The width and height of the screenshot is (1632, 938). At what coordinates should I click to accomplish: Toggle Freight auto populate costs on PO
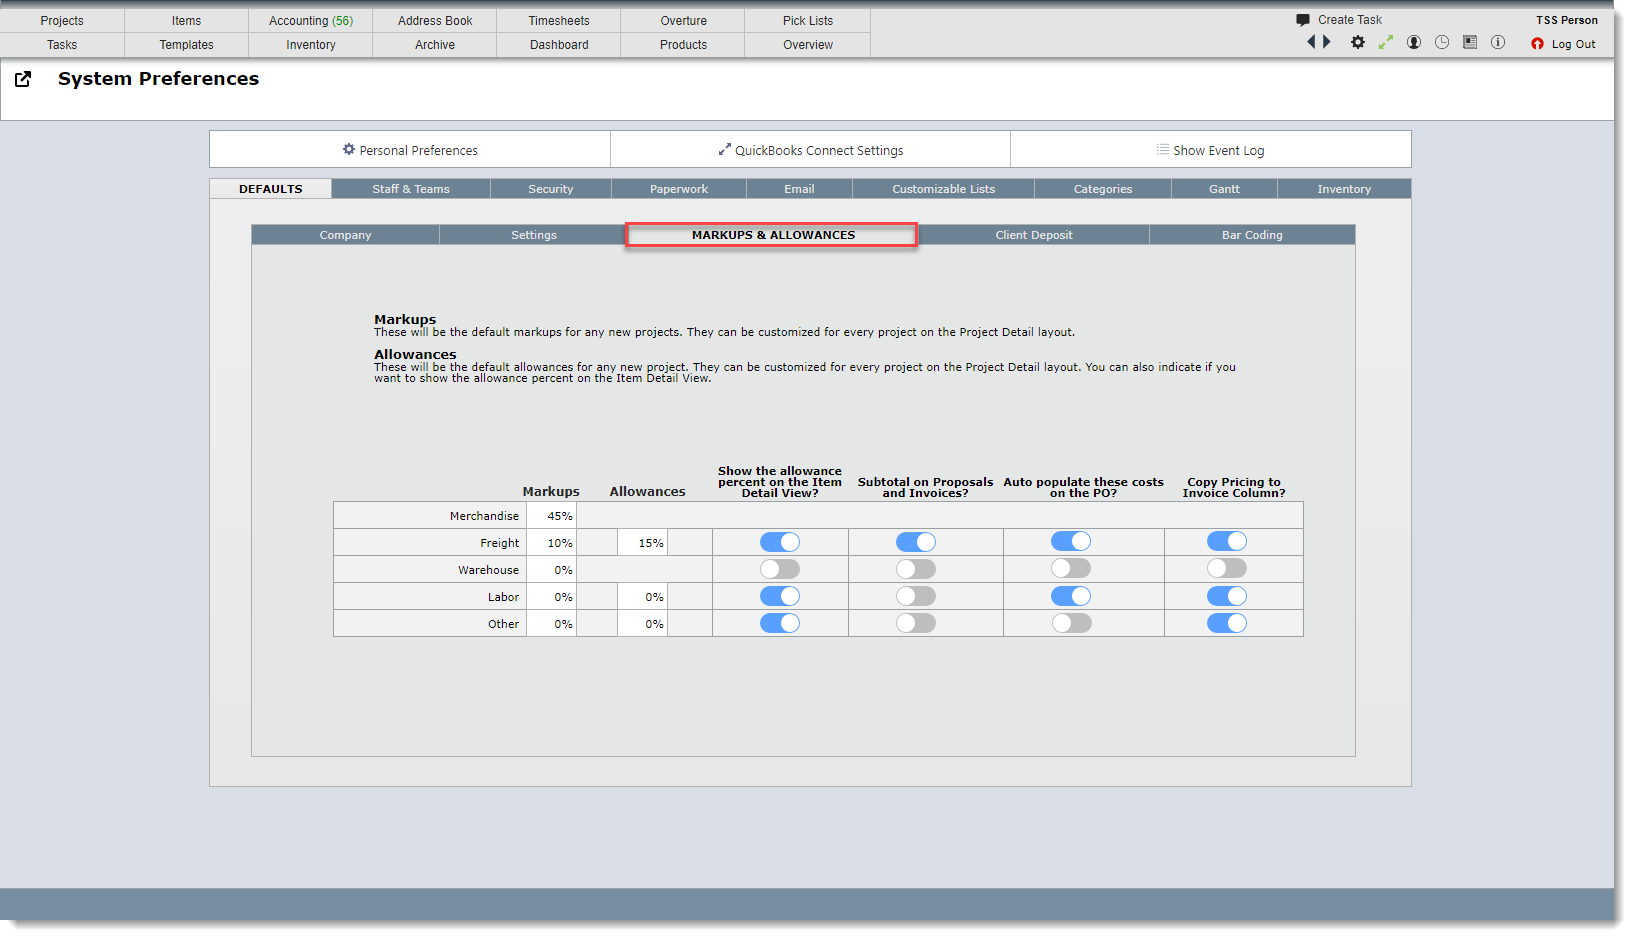(1071, 541)
